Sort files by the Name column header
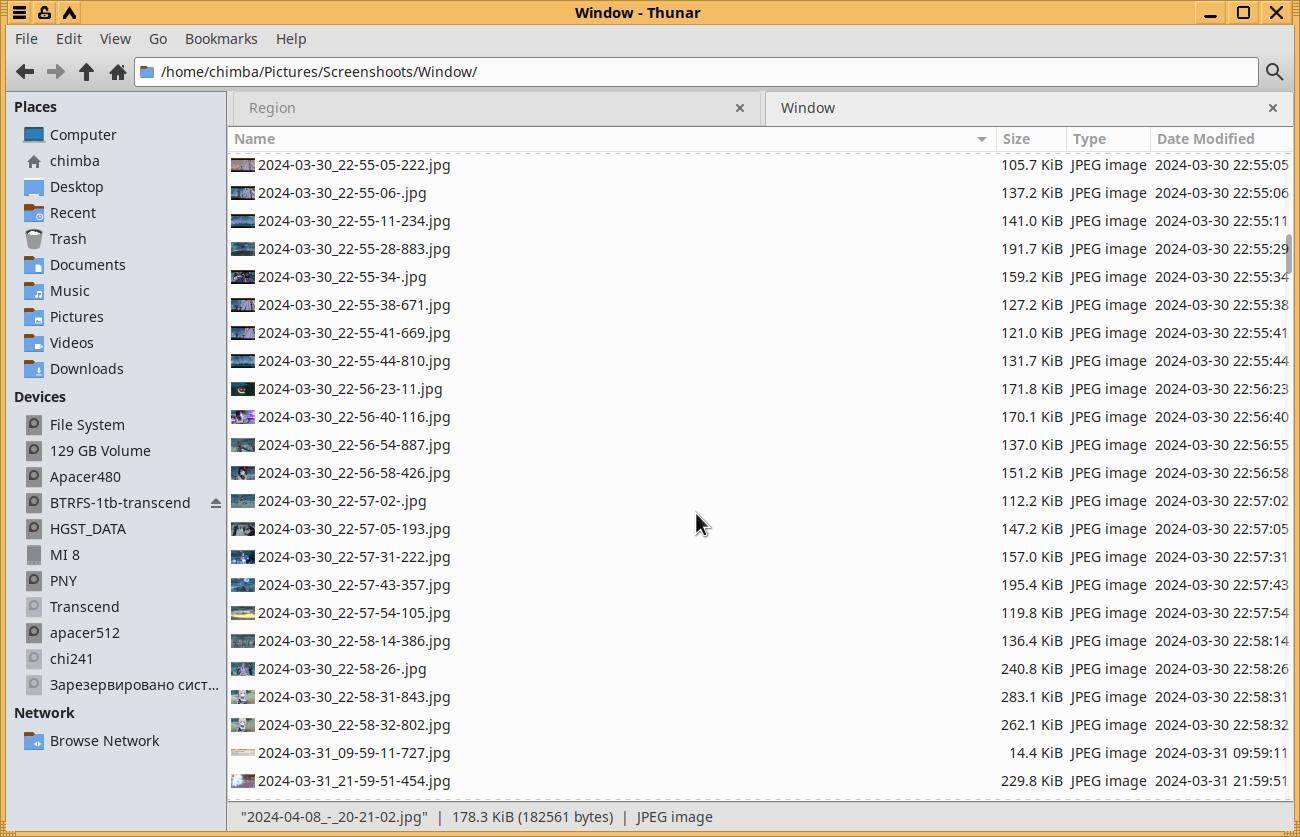This screenshot has width=1300, height=837. [x=611, y=139]
